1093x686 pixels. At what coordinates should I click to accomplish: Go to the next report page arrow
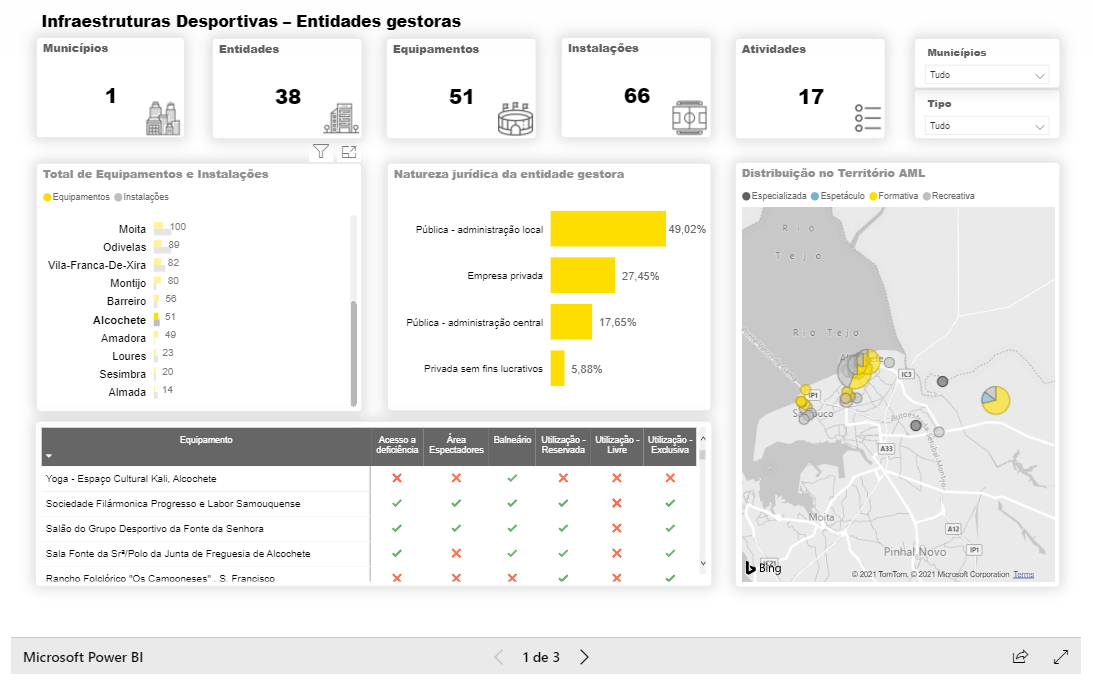click(585, 657)
